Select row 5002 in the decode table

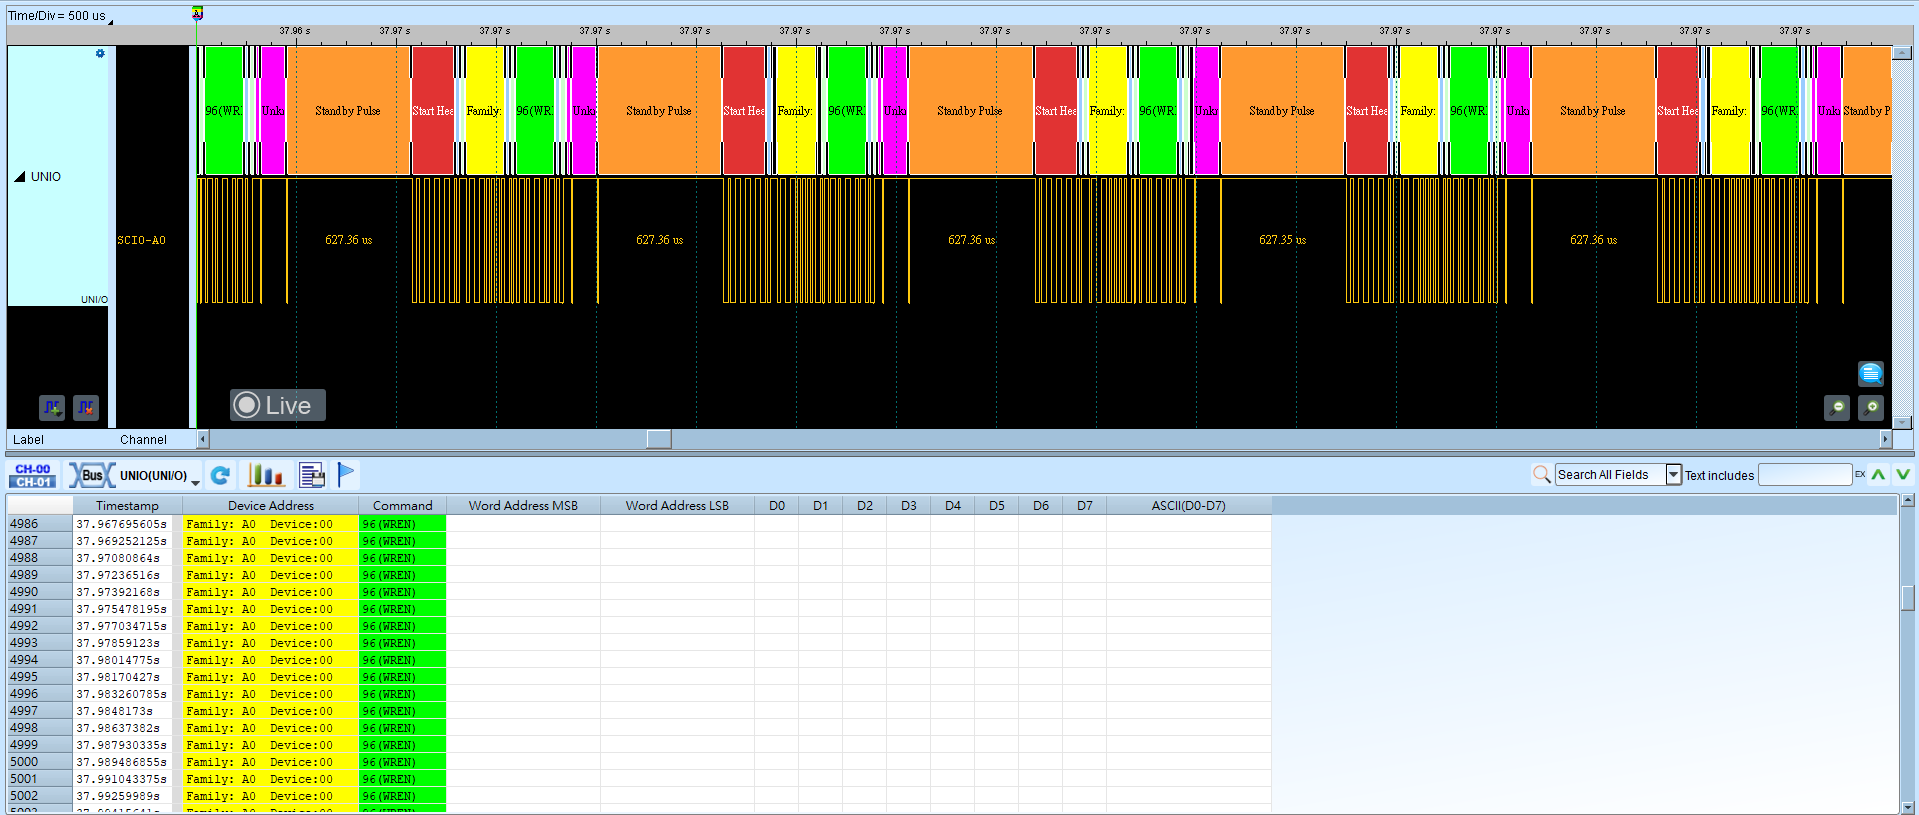click(639, 796)
